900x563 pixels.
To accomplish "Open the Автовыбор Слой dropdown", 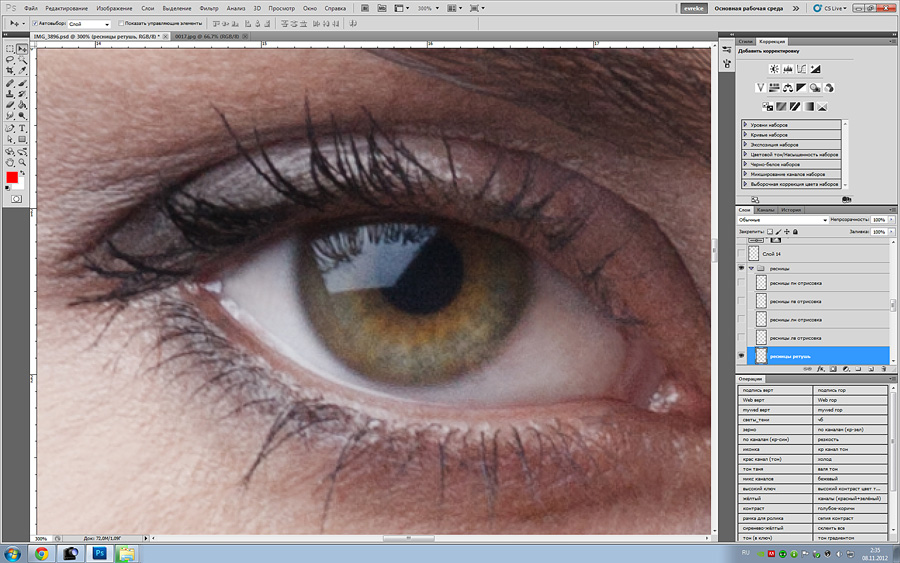I will point(89,24).
